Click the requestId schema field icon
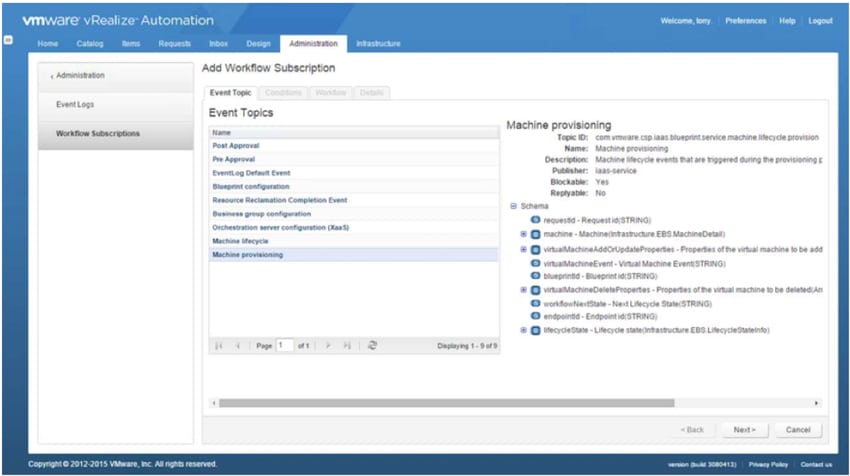This screenshot has width=850, height=476. (535, 220)
